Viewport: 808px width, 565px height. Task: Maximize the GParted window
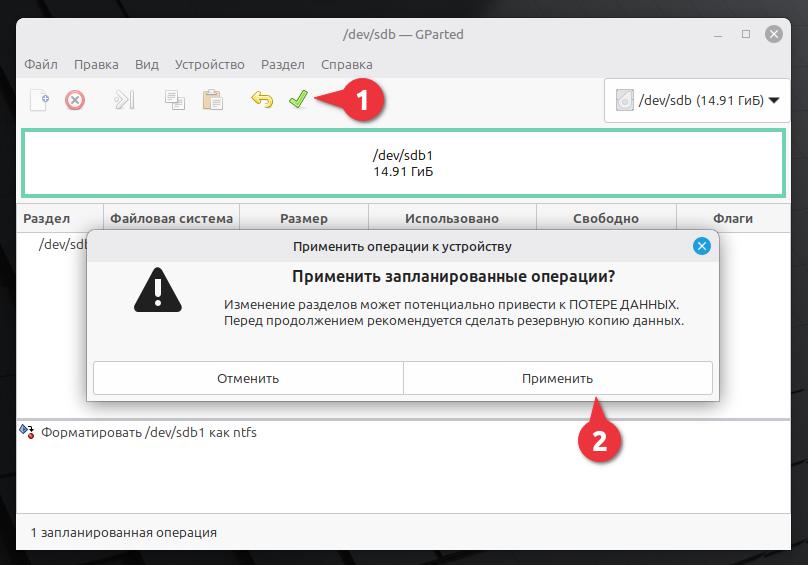[746, 34]
